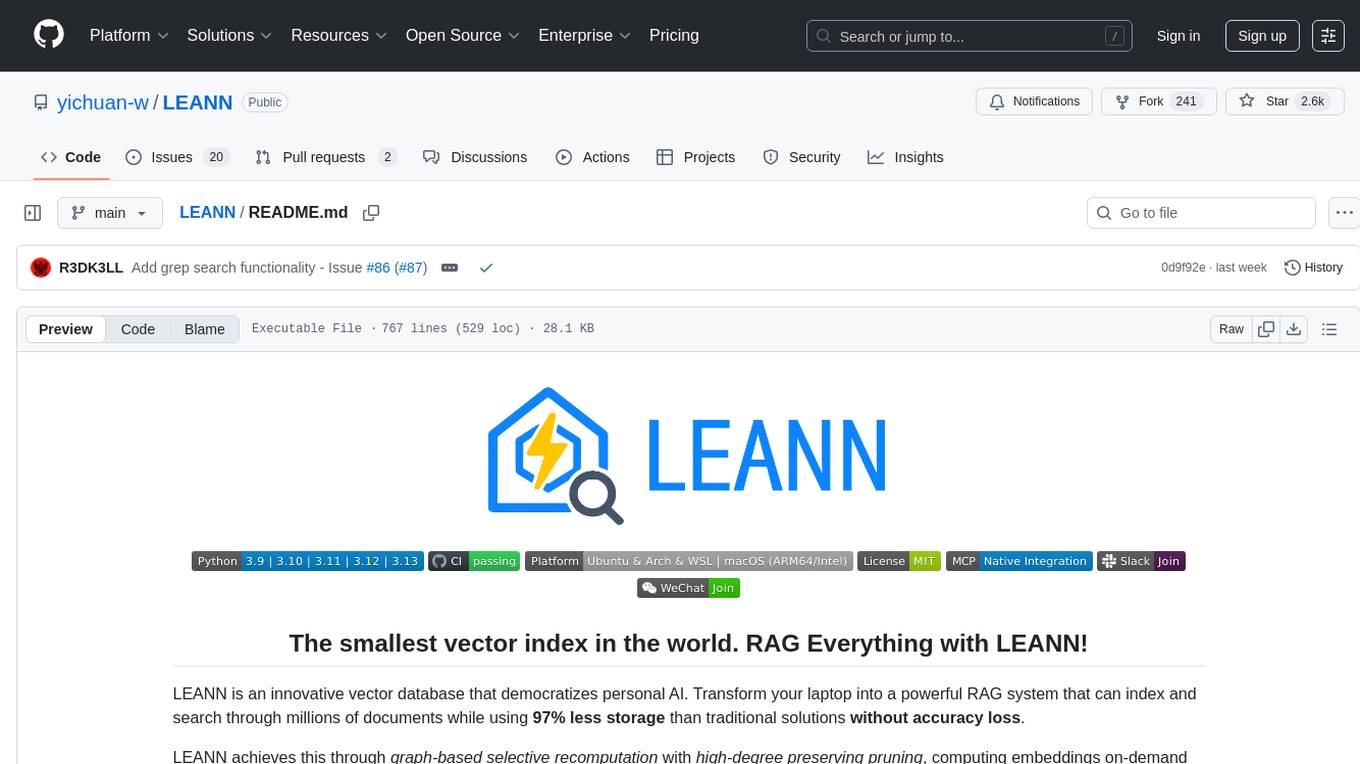Open commit 0d9f92e link

(x=1185, y=268)
